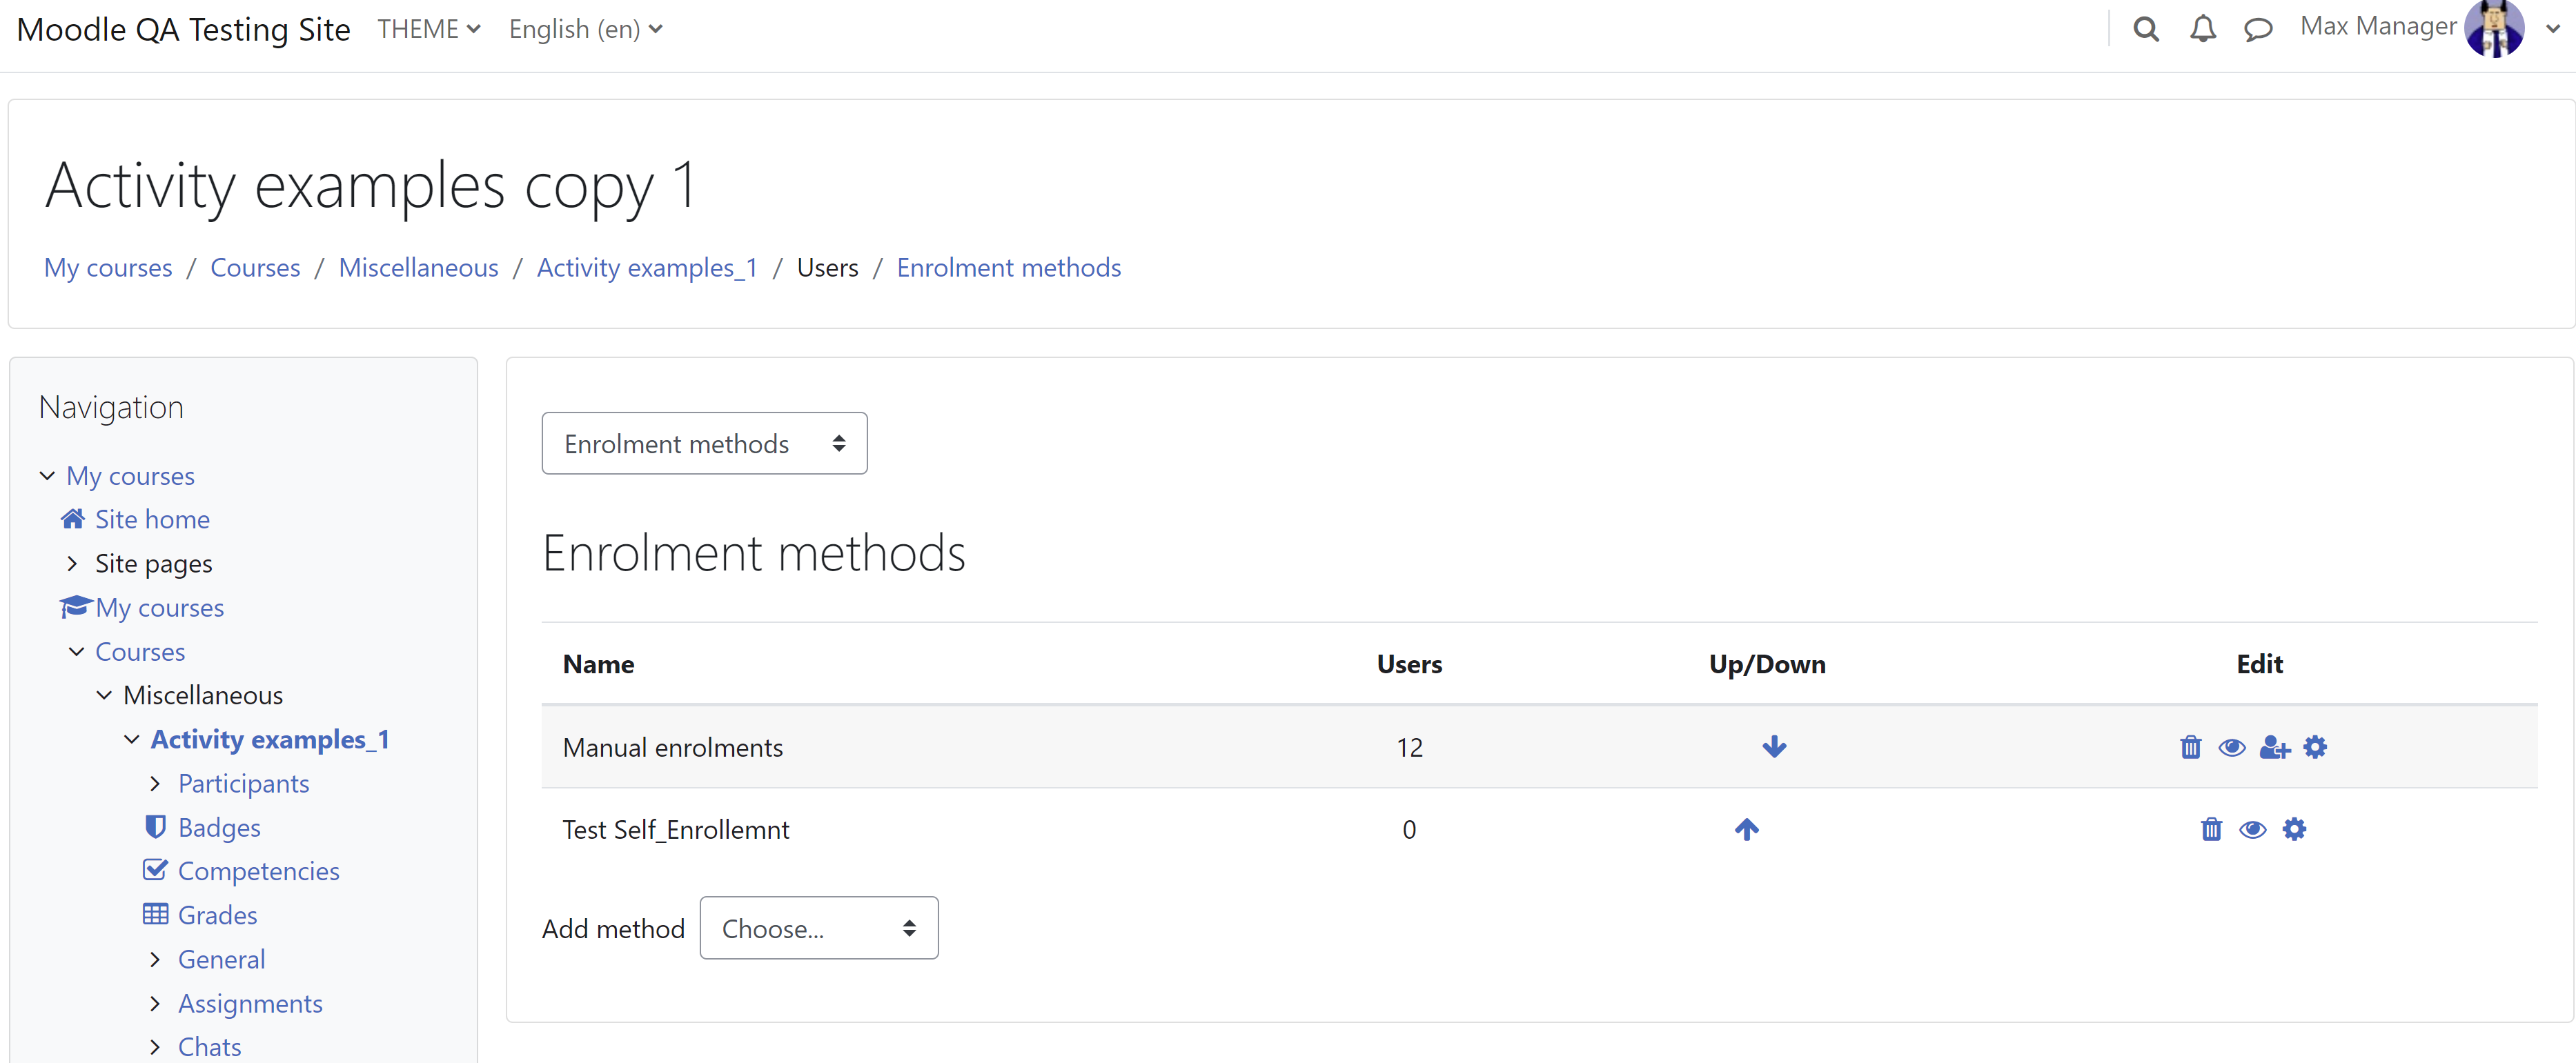The width and height of the screenshot is (2576, 1063).
Task: Click Enrolment methods breadcrumb link
Action: [x=1008, y=268]
